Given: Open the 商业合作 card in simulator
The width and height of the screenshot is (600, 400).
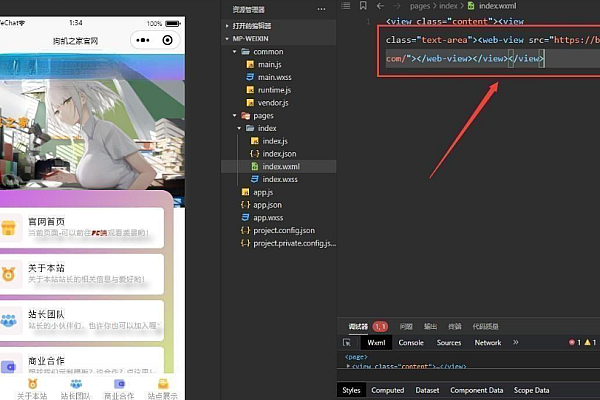Looking at the screenshot, I should tap(81, 361).
